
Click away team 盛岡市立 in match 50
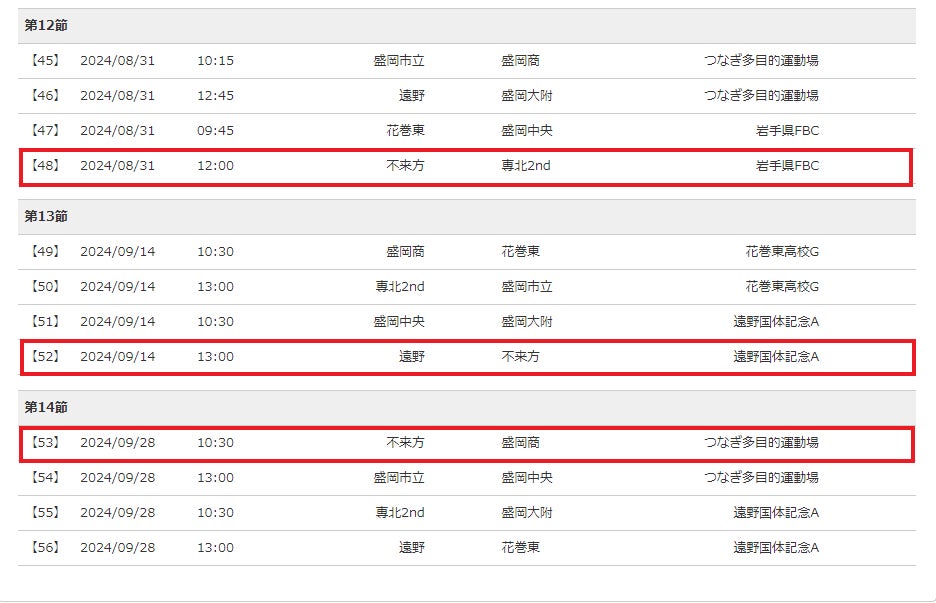(526, 286)
